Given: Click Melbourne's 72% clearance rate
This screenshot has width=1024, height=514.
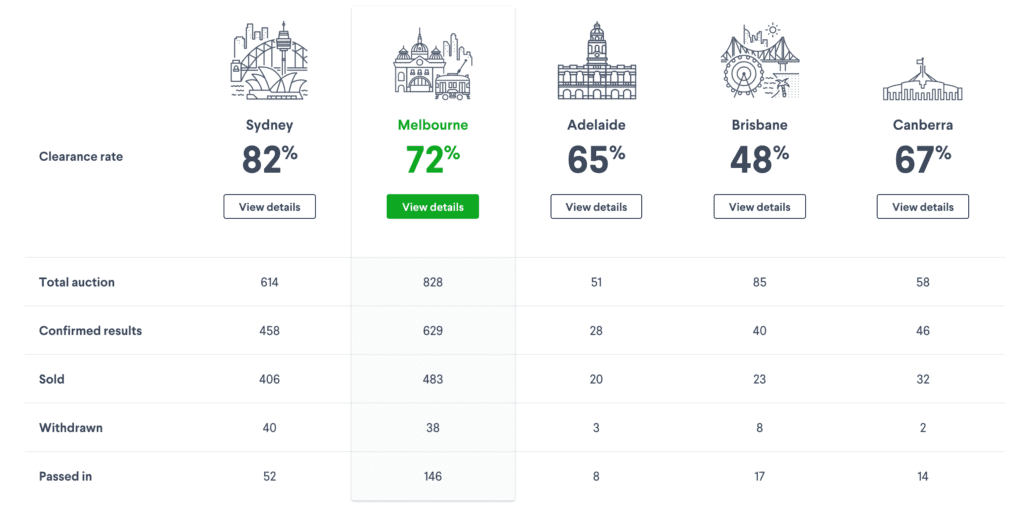Looking at the screenshot, I should click(x=433, y=159).
